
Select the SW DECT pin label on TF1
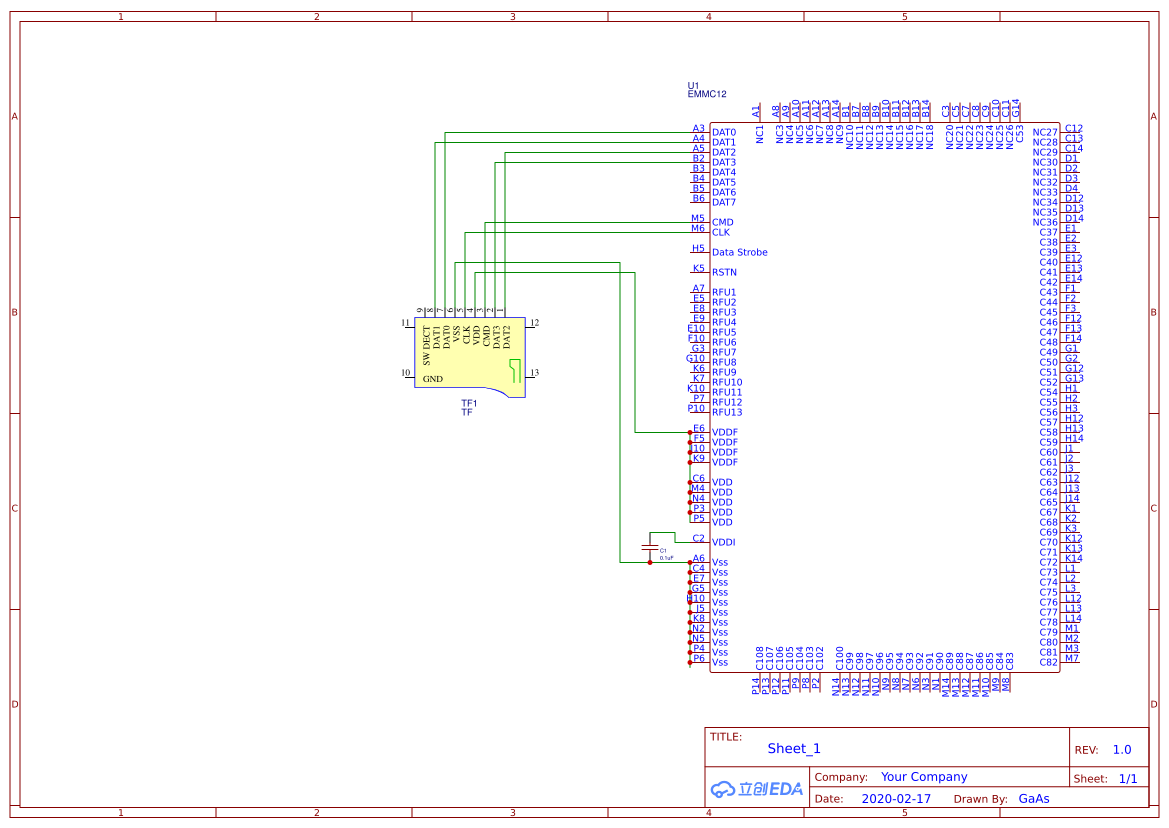pyautogui.click(x=426, y=346)
